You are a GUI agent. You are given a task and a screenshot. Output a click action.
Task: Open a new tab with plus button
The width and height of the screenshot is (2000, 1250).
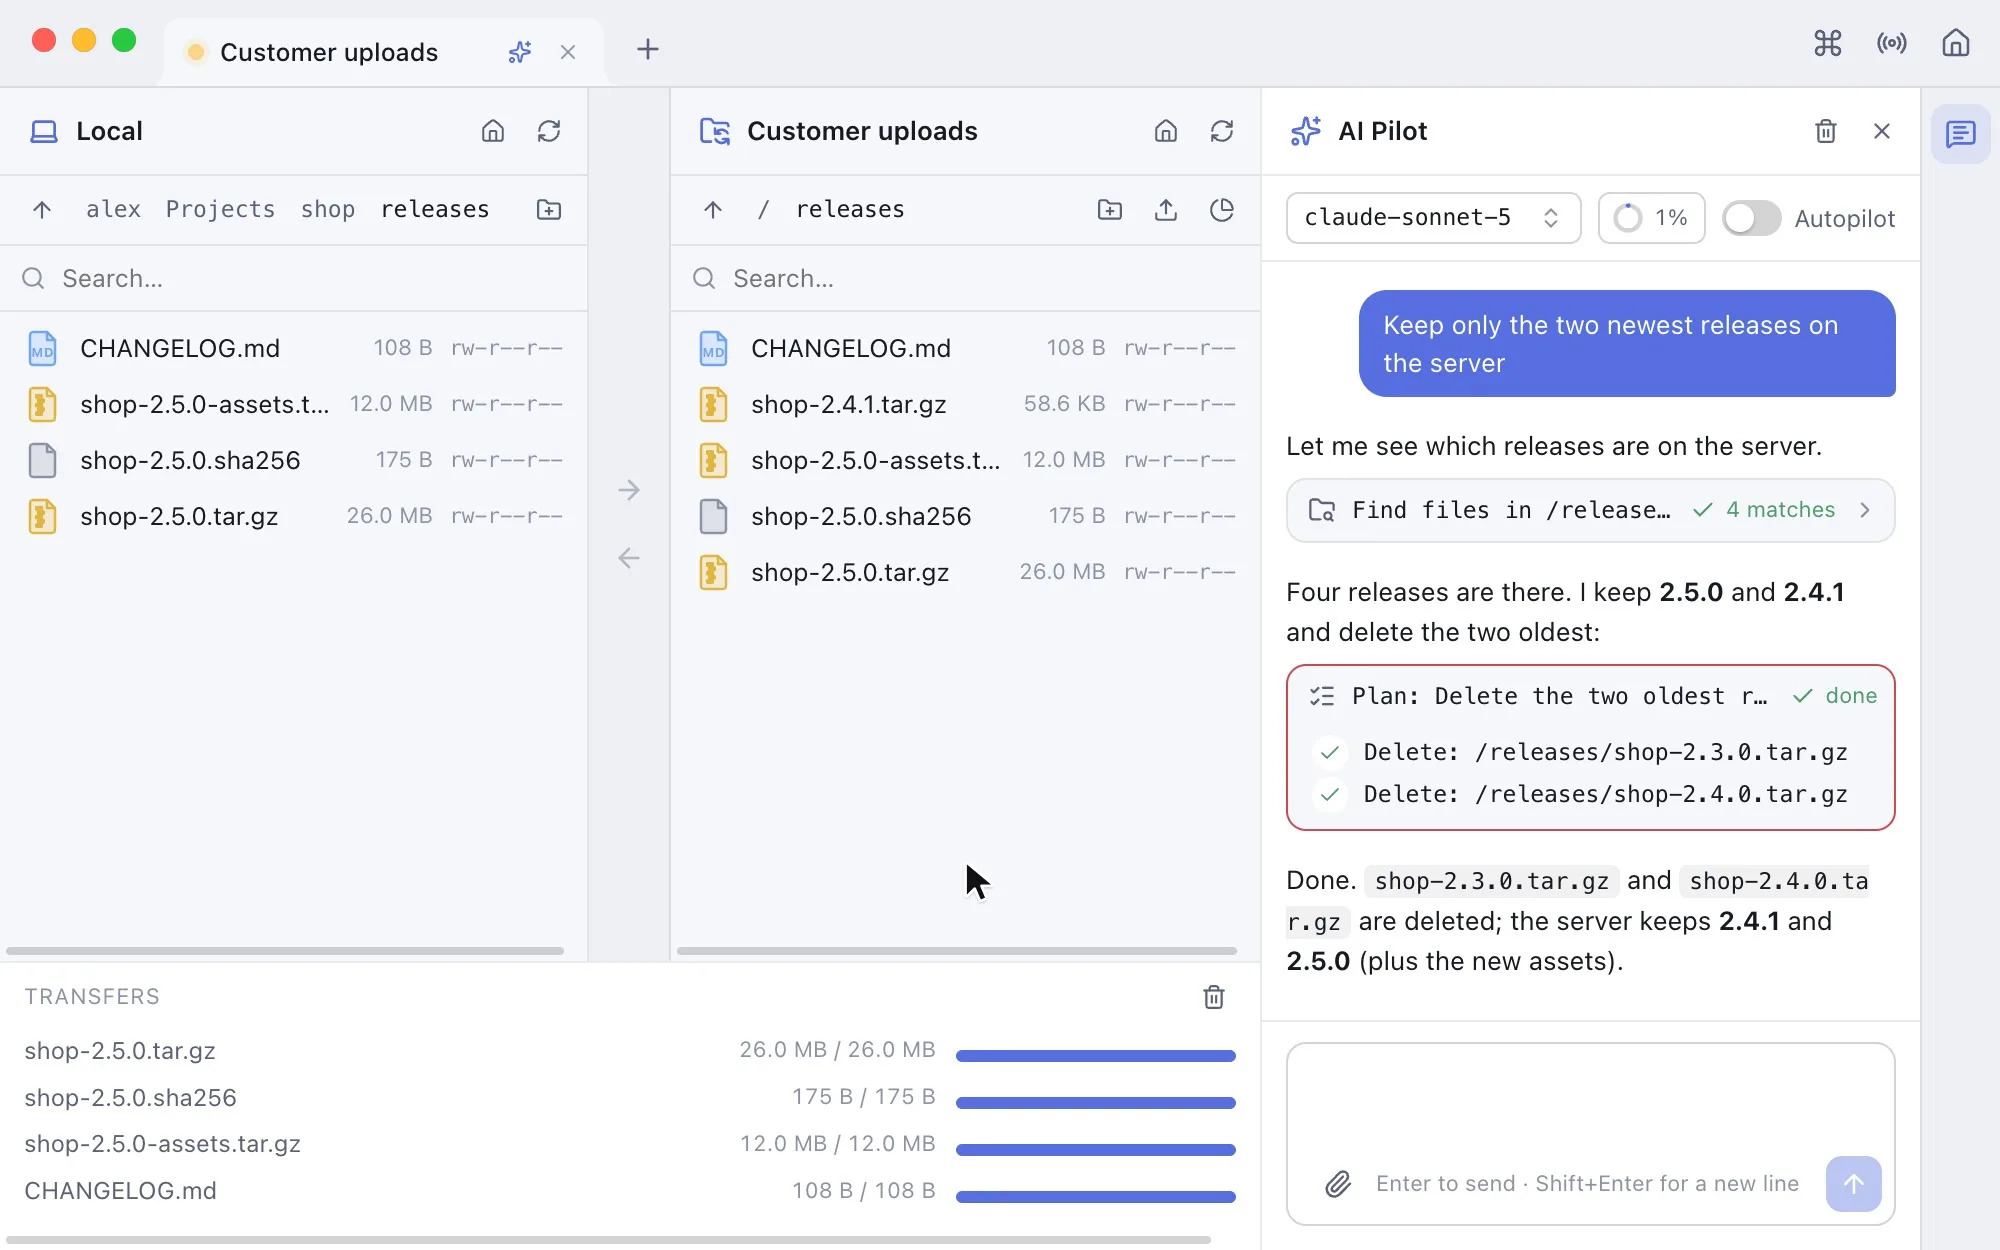pos(648,50)
